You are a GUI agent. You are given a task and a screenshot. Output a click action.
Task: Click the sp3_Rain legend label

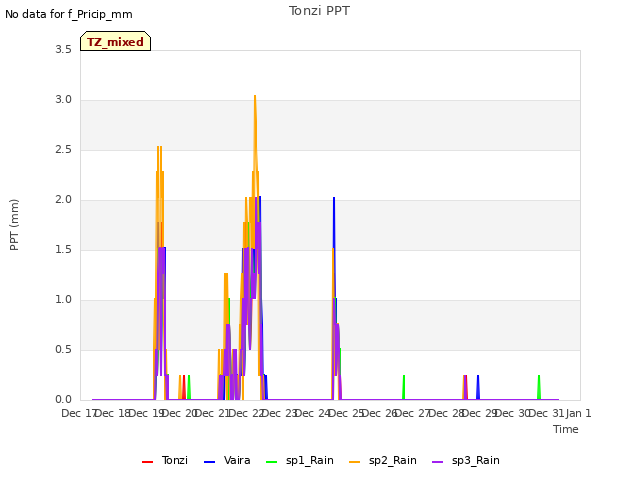tap(476, 461)
